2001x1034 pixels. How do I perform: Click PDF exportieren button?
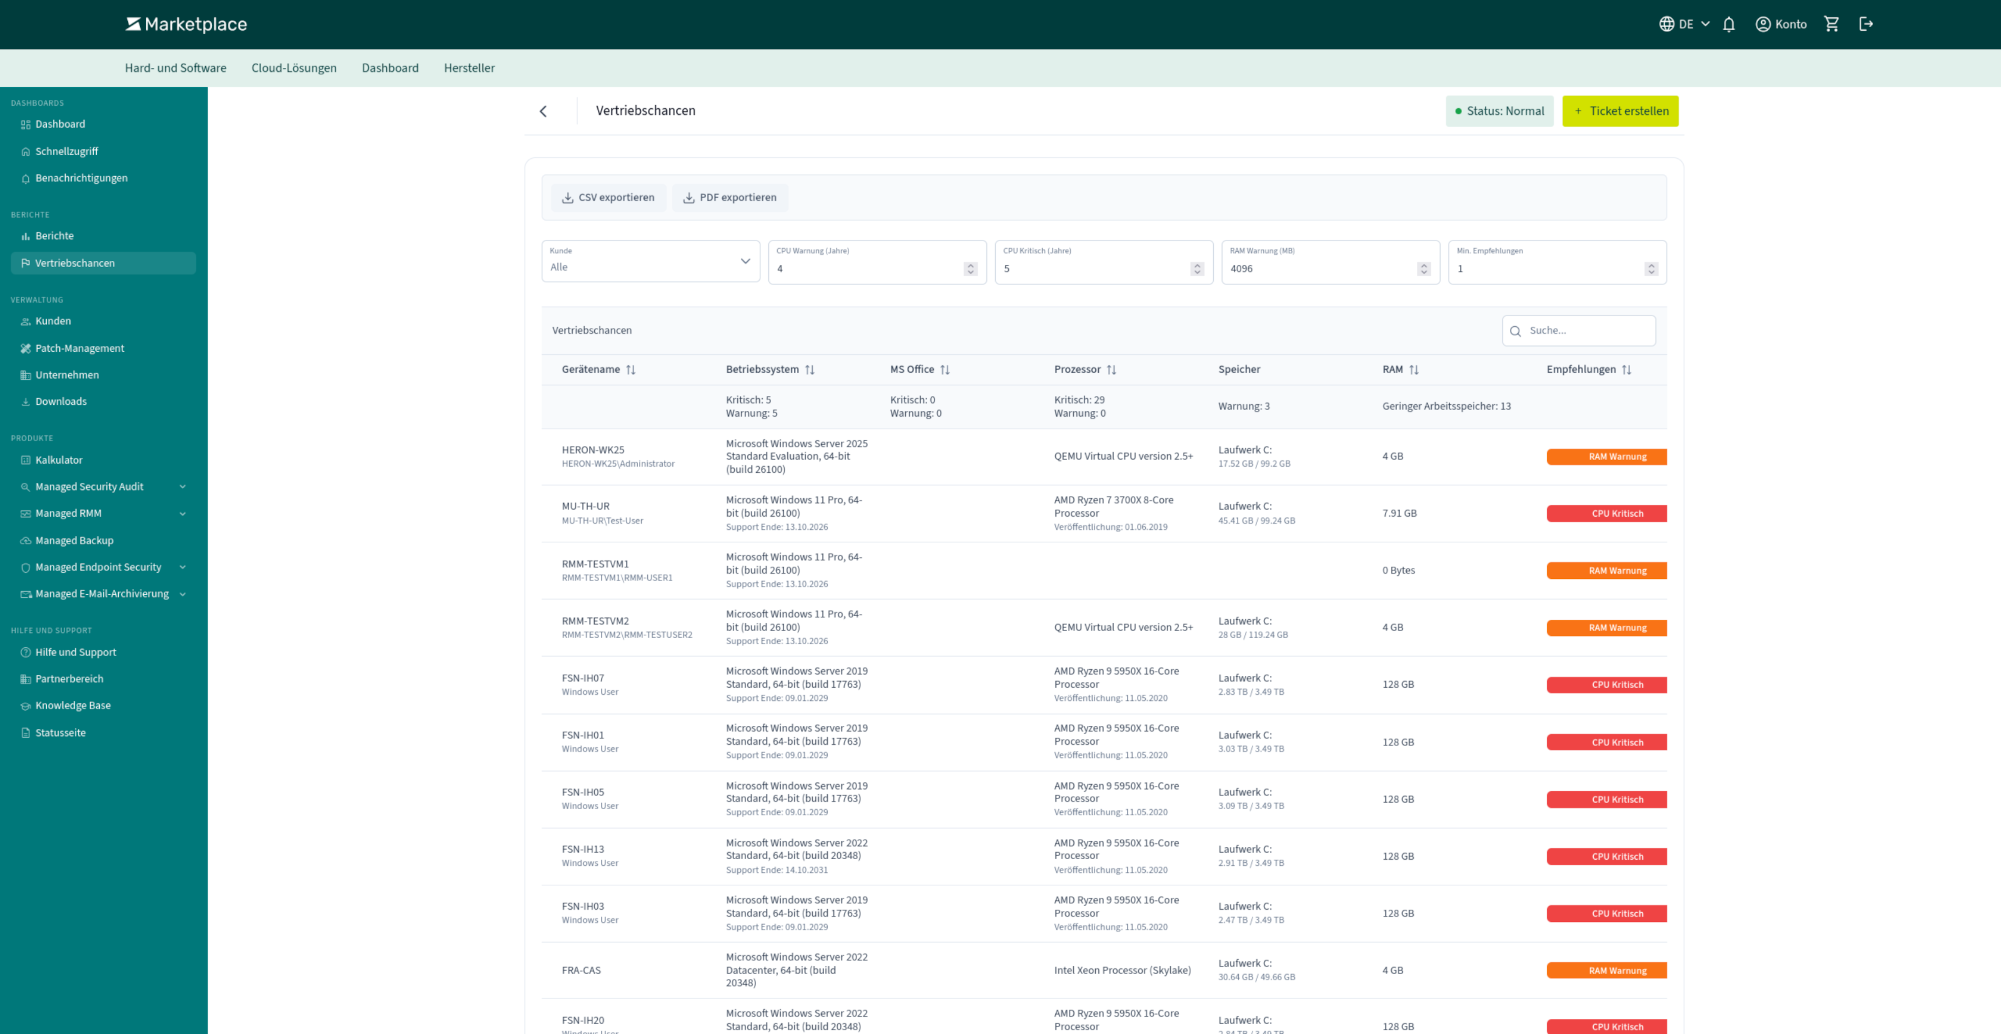(729, 197)
